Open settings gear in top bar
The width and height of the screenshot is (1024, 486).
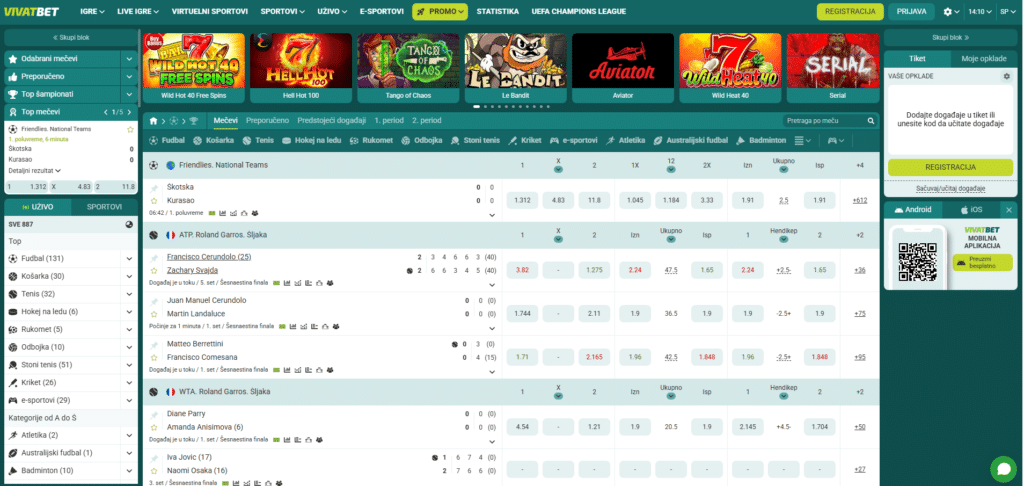pos(948,12)
